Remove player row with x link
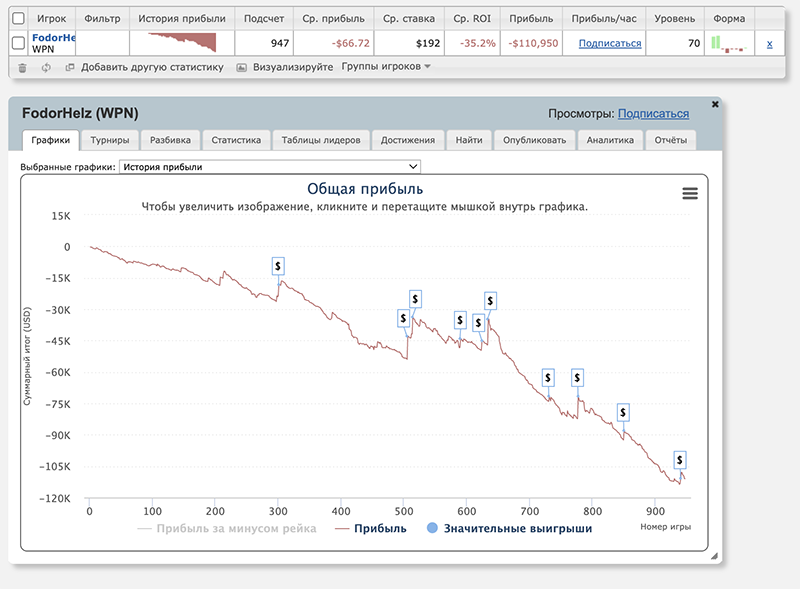The width and height of the screenshot is (800, 589). [769, 43]
